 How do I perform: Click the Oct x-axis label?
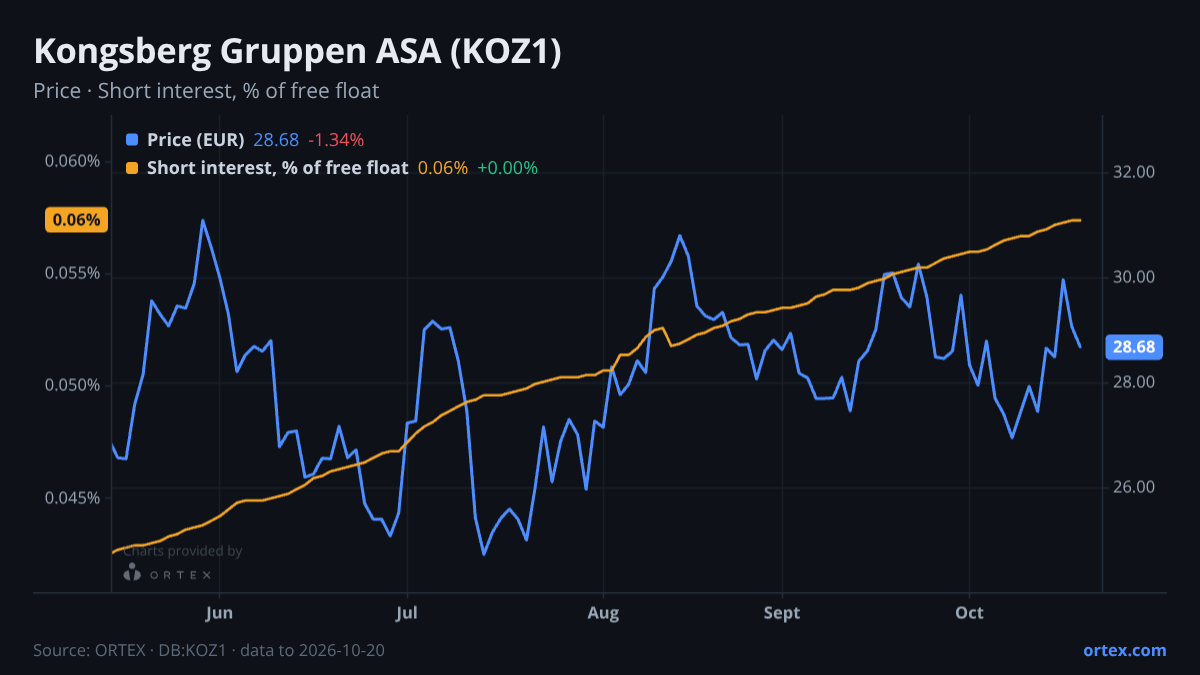pyautogui.click(x=969, y=613)
